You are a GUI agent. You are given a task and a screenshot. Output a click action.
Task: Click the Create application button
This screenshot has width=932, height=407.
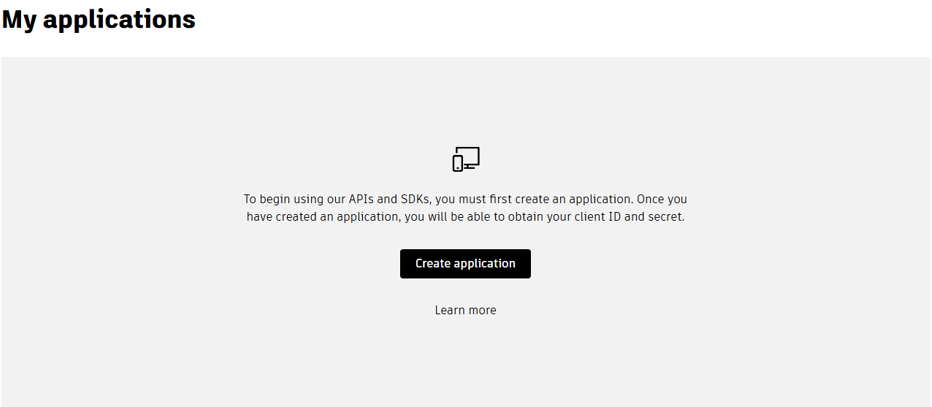click(465, 264)
